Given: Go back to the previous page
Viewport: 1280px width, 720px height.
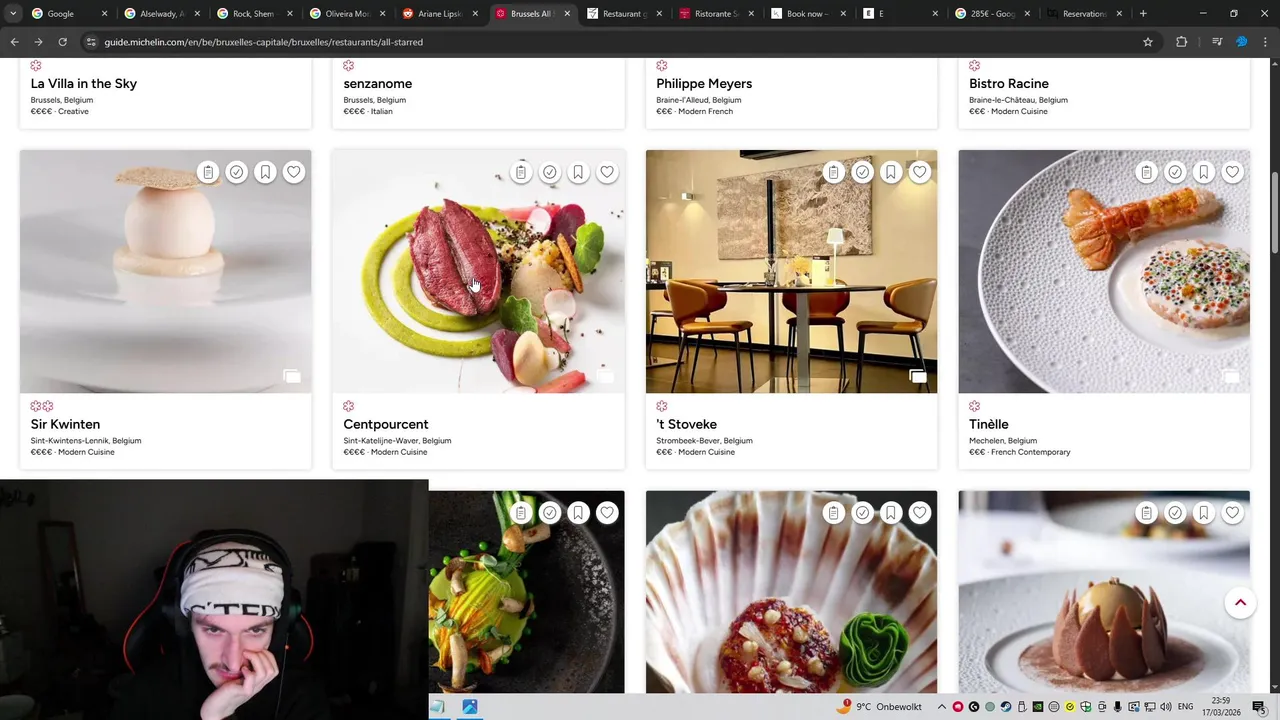Looking at the screenshot, I should click(x=14, y=42).
